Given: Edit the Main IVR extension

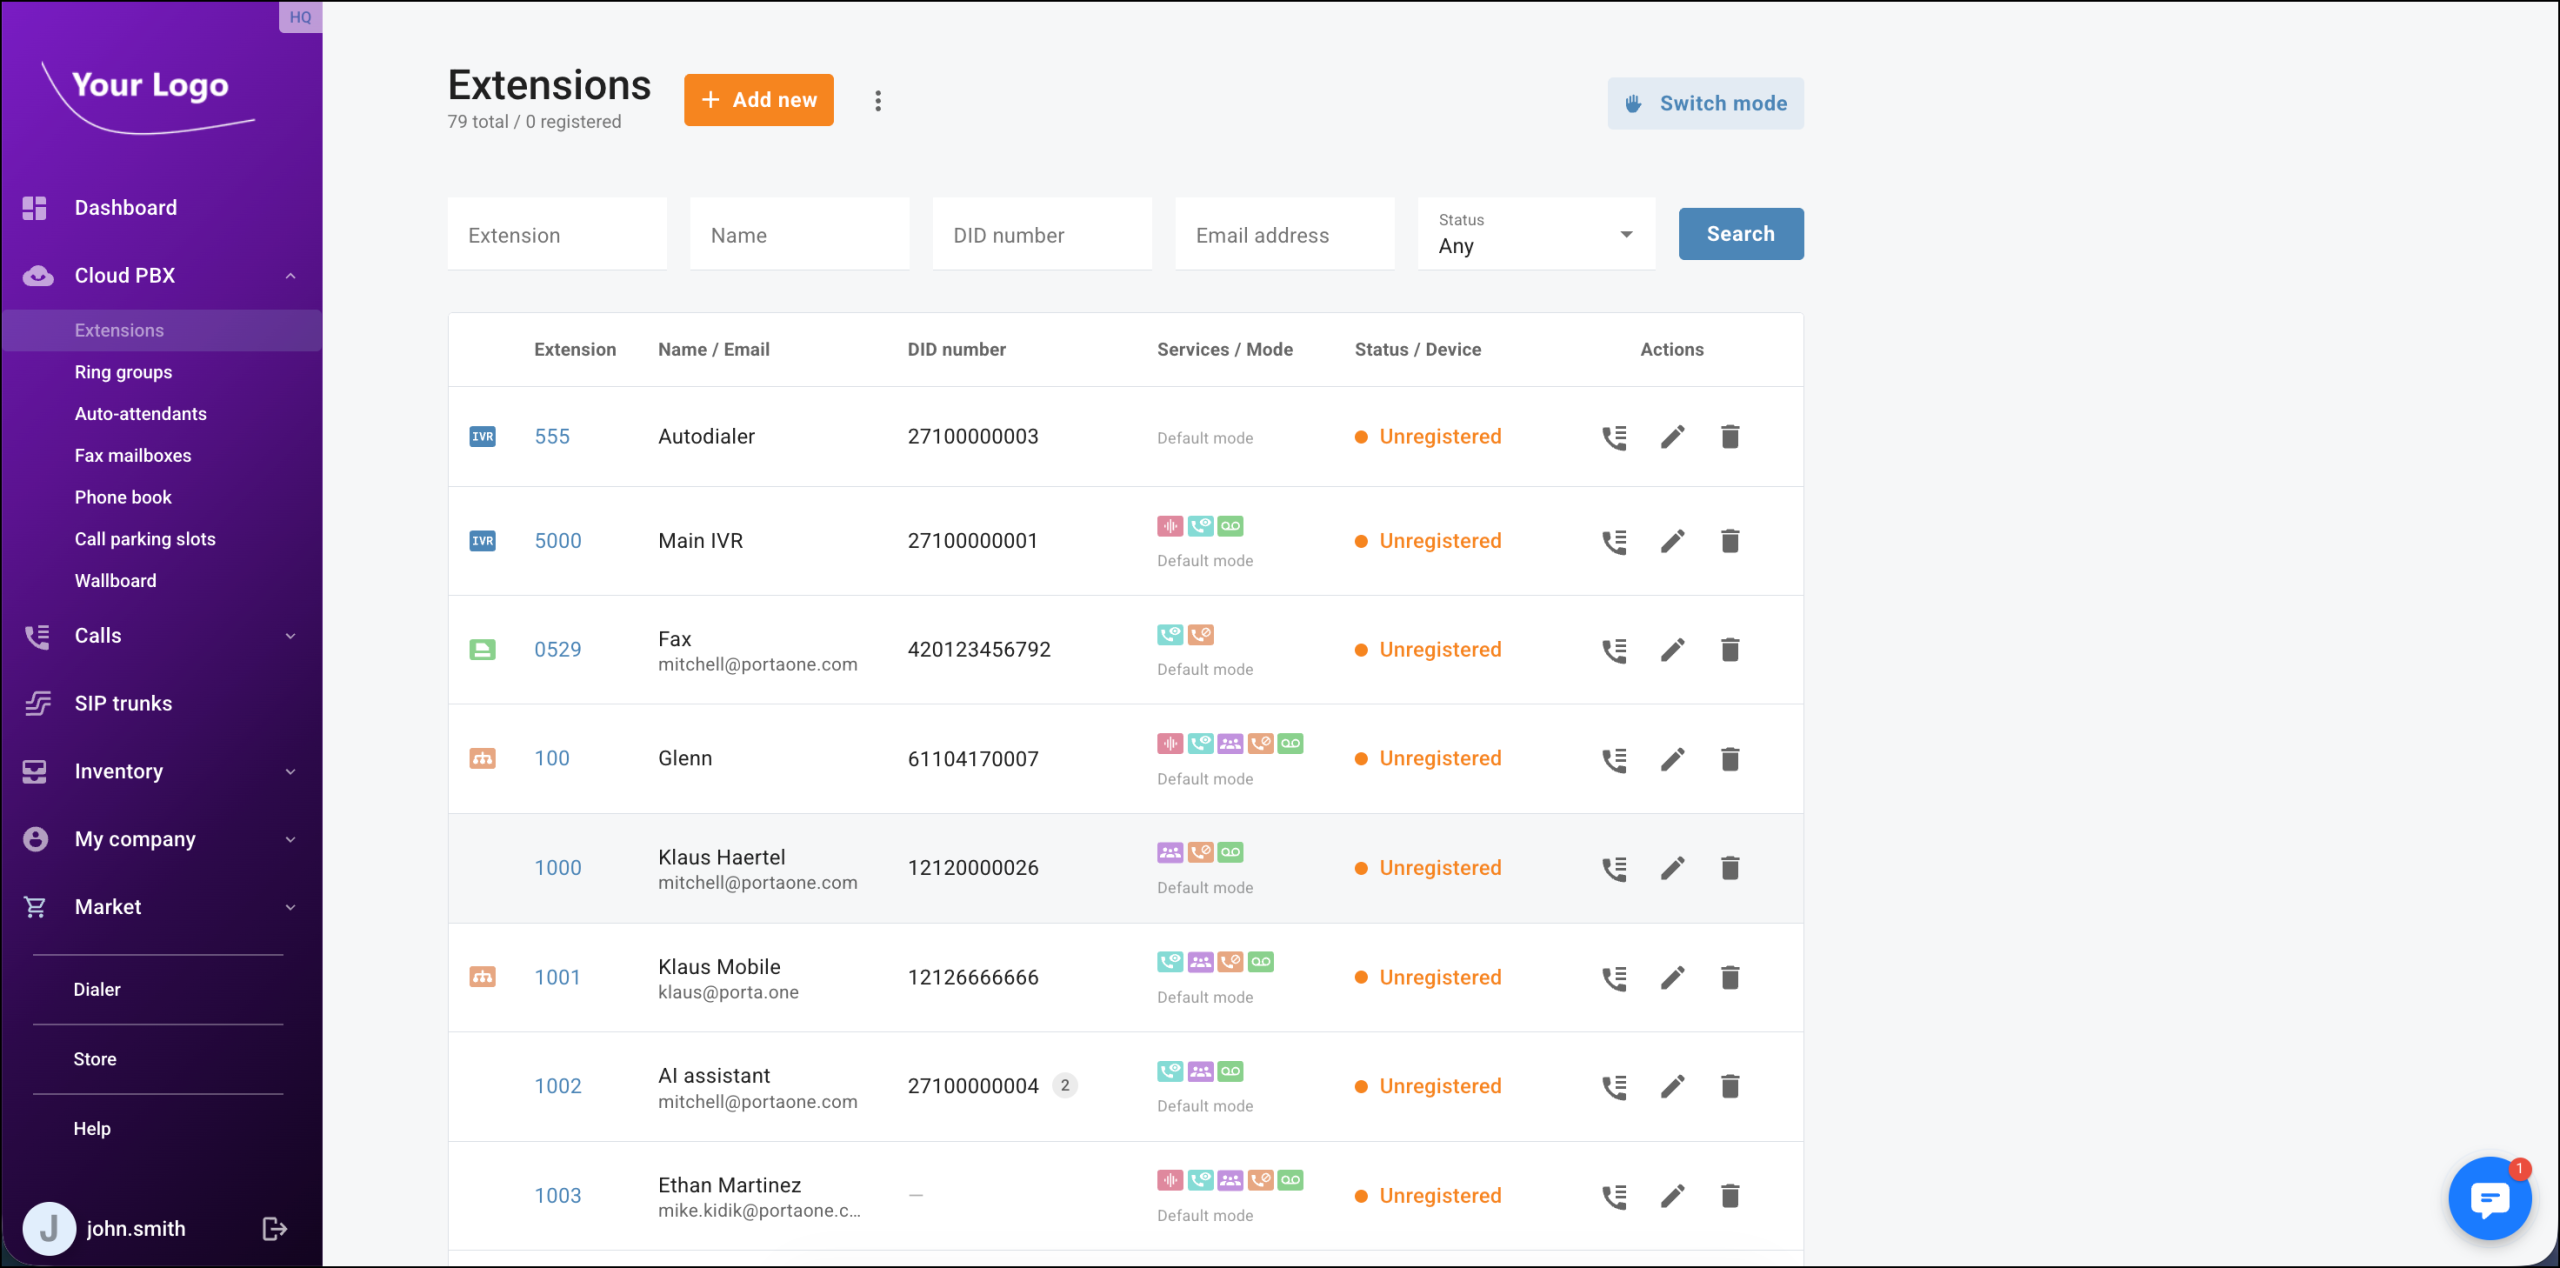Looking at the screenshot, I should click(1672, 541).
